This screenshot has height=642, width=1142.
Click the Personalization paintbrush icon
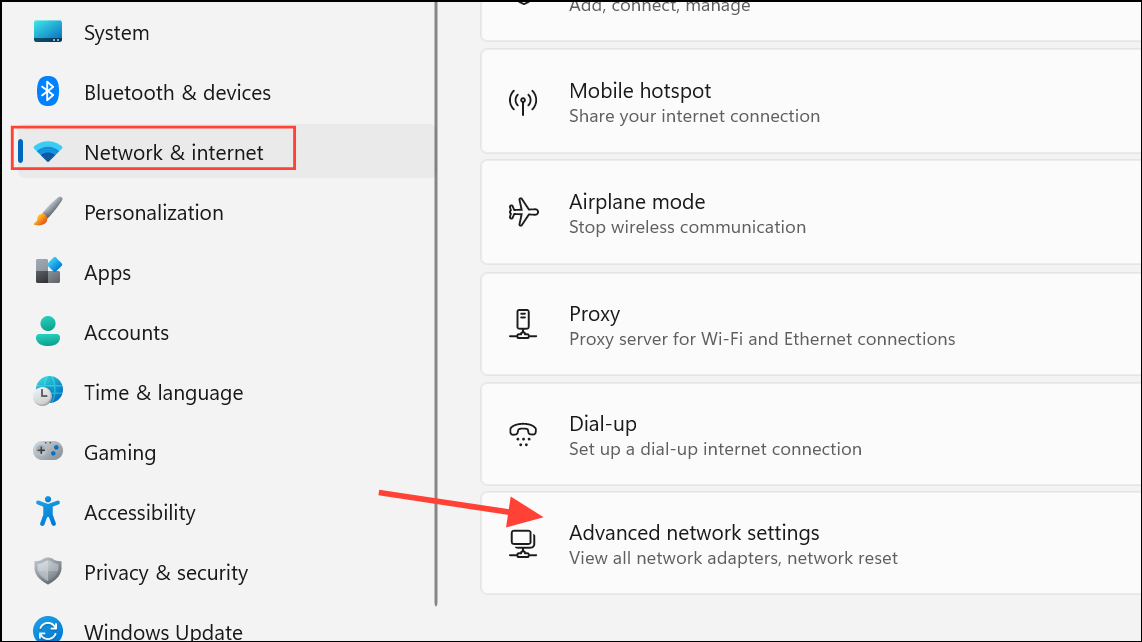click(x=48, y=211)
